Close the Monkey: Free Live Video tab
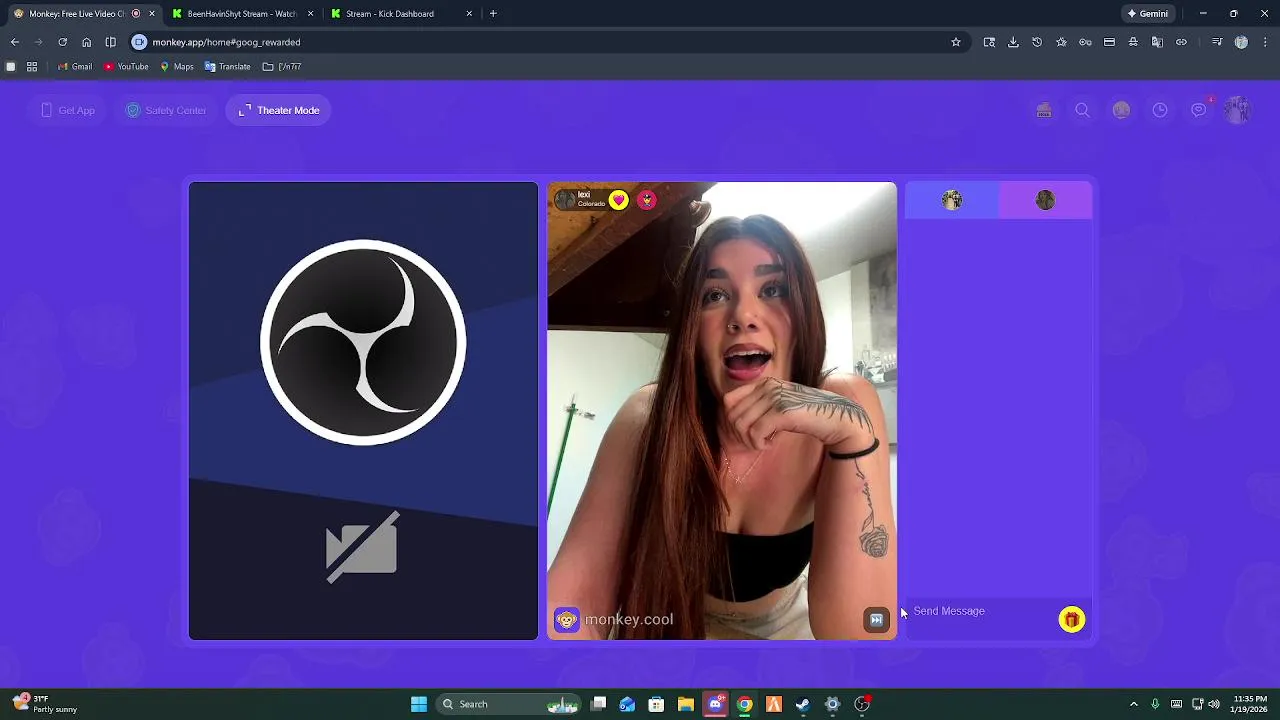 pos(152,14)
